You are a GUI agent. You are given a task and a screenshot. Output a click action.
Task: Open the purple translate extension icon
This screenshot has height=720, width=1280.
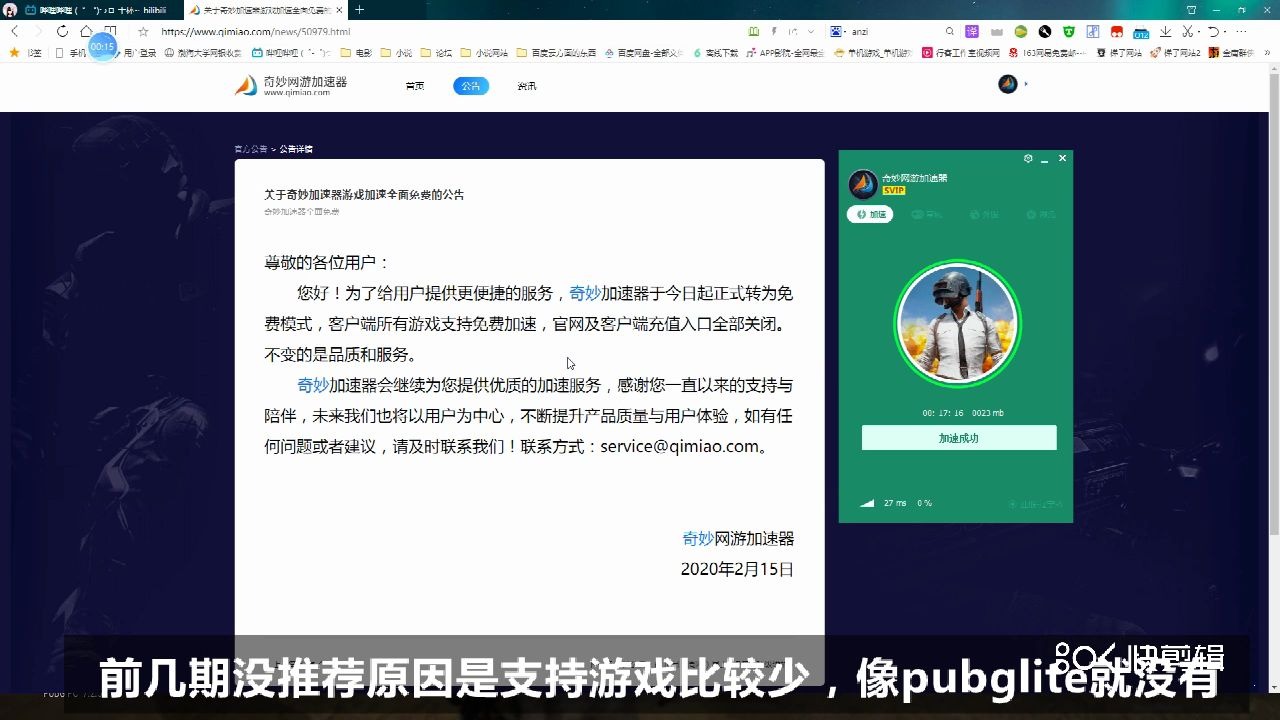(972, 32)
